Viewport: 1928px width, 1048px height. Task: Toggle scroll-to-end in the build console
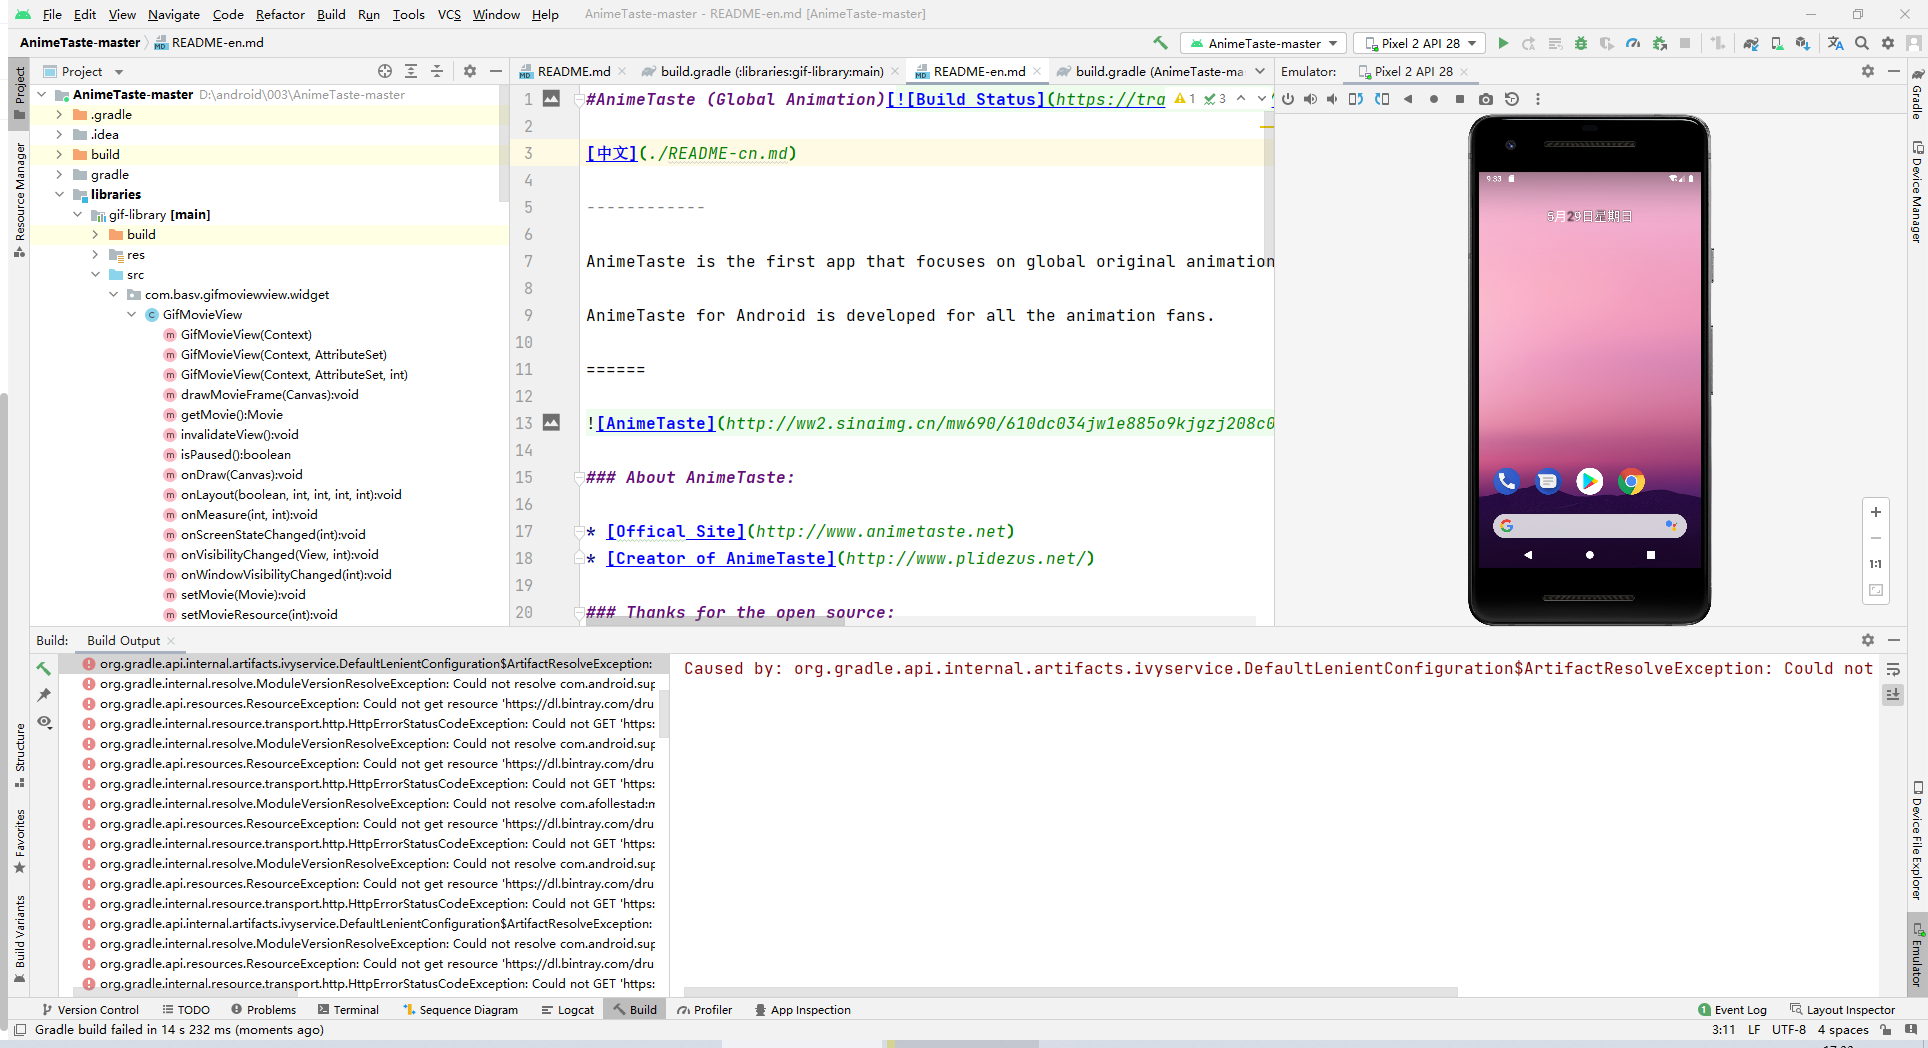(x=1893, y=695)
